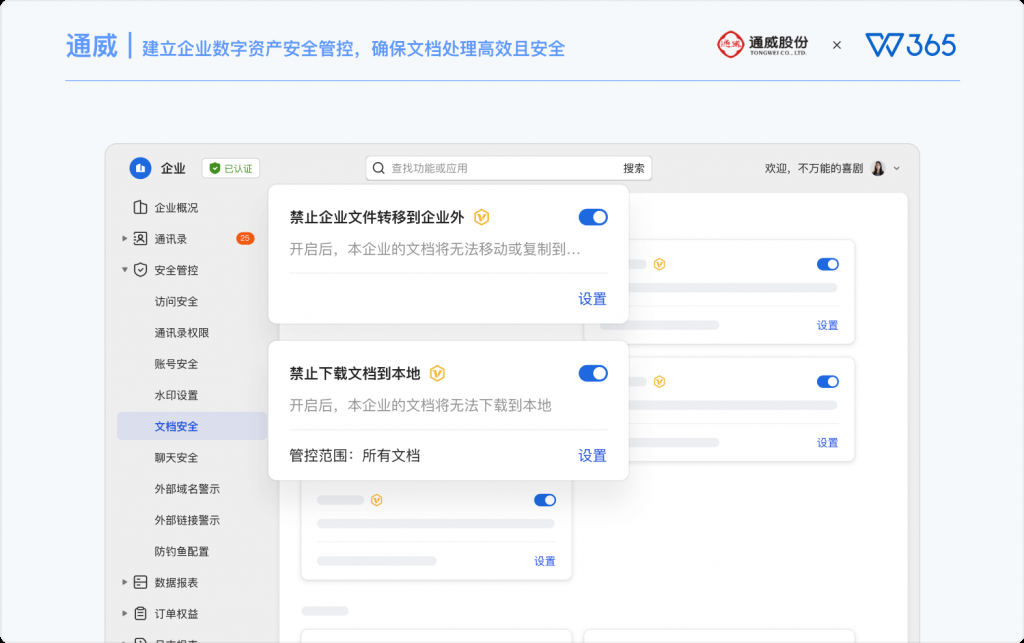Click 开启后,本企业的文档将无法移动或复制到… description
The image size is (1024, 643).
[435, 249]
